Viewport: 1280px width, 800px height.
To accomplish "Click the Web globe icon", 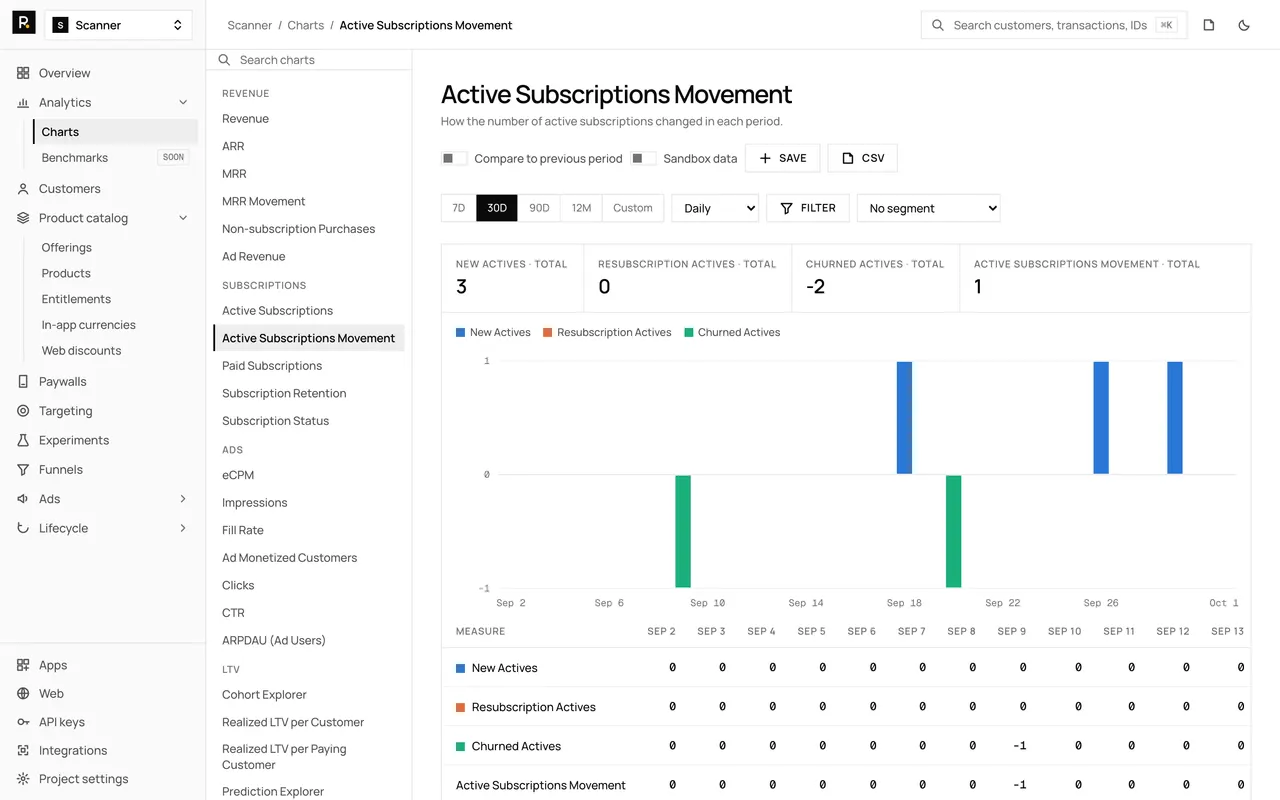I will point(23,693).
